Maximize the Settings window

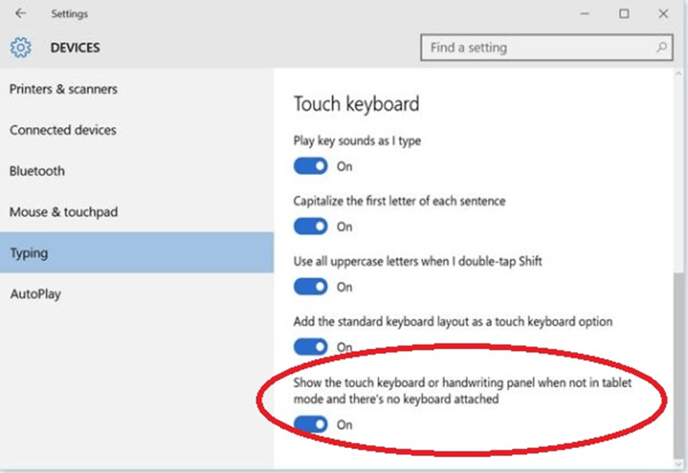(x=624, y=14)
